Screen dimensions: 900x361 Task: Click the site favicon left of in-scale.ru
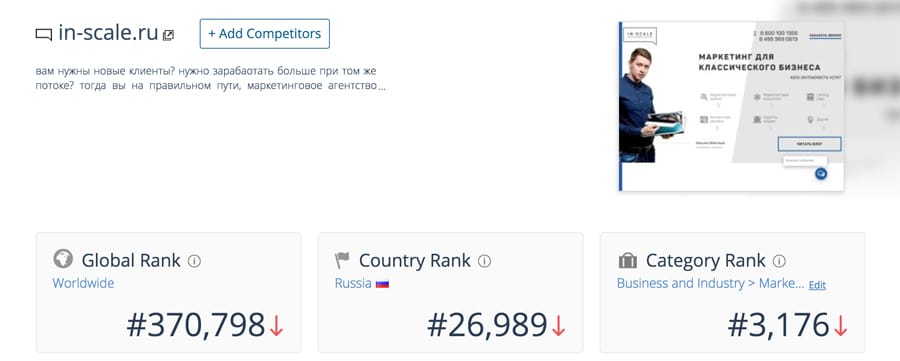tap(44, 34)
